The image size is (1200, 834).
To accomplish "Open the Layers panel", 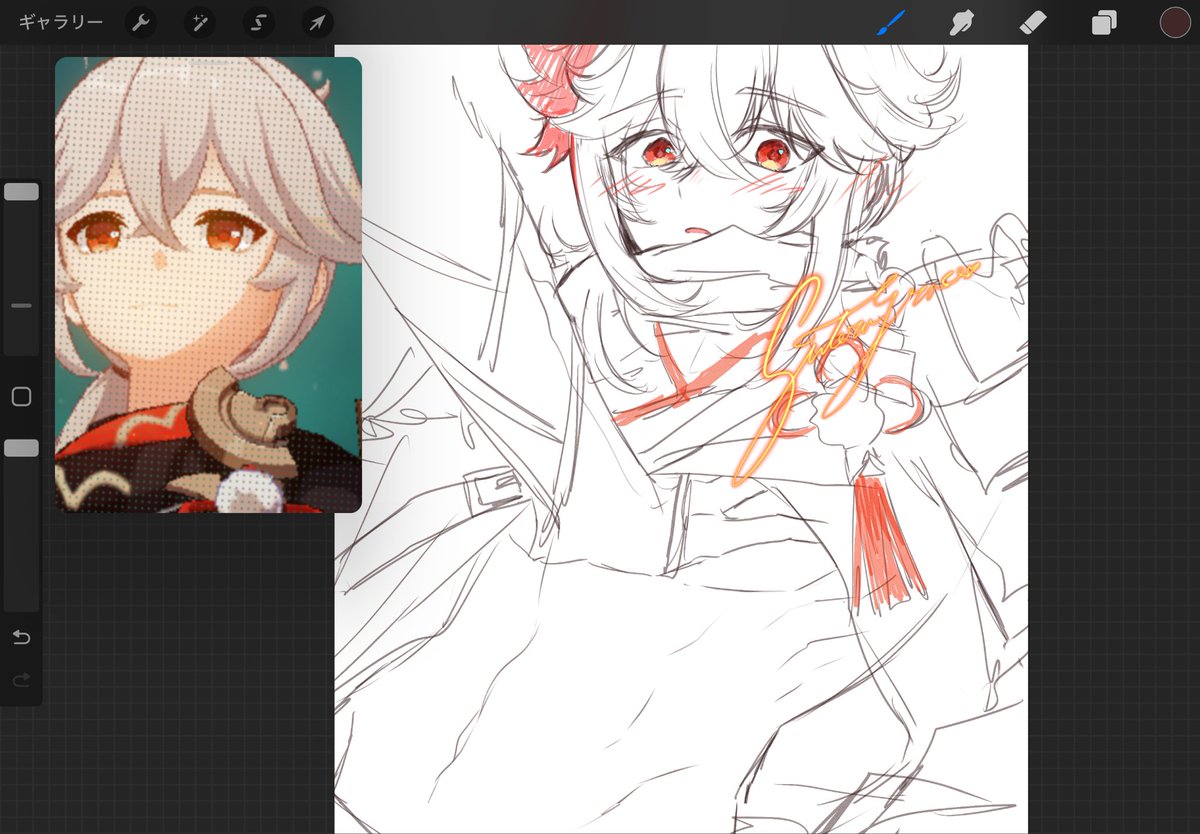I will coord(1104,22).
